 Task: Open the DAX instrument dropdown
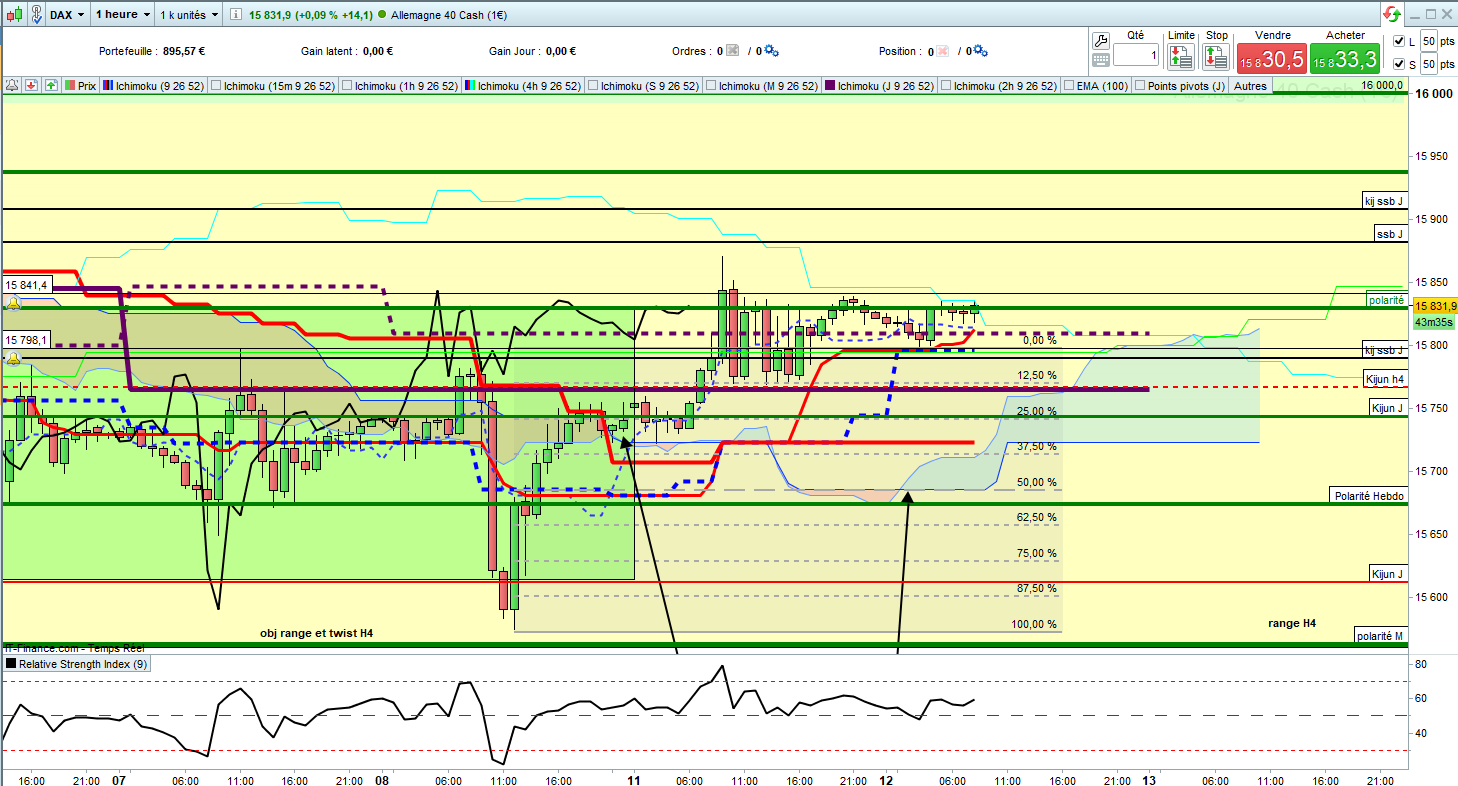tap(67, 15)
